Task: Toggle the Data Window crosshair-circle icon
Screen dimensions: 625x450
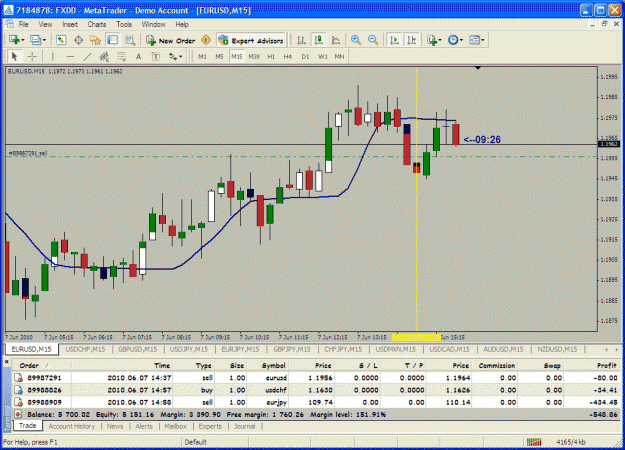Action: point(79,40)
